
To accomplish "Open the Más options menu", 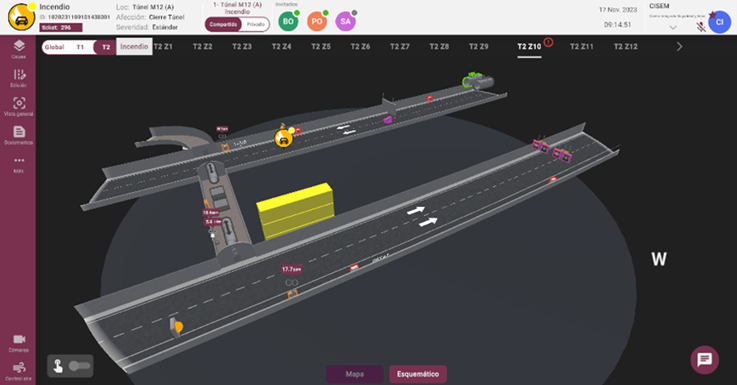I will (x=18, y=164).
